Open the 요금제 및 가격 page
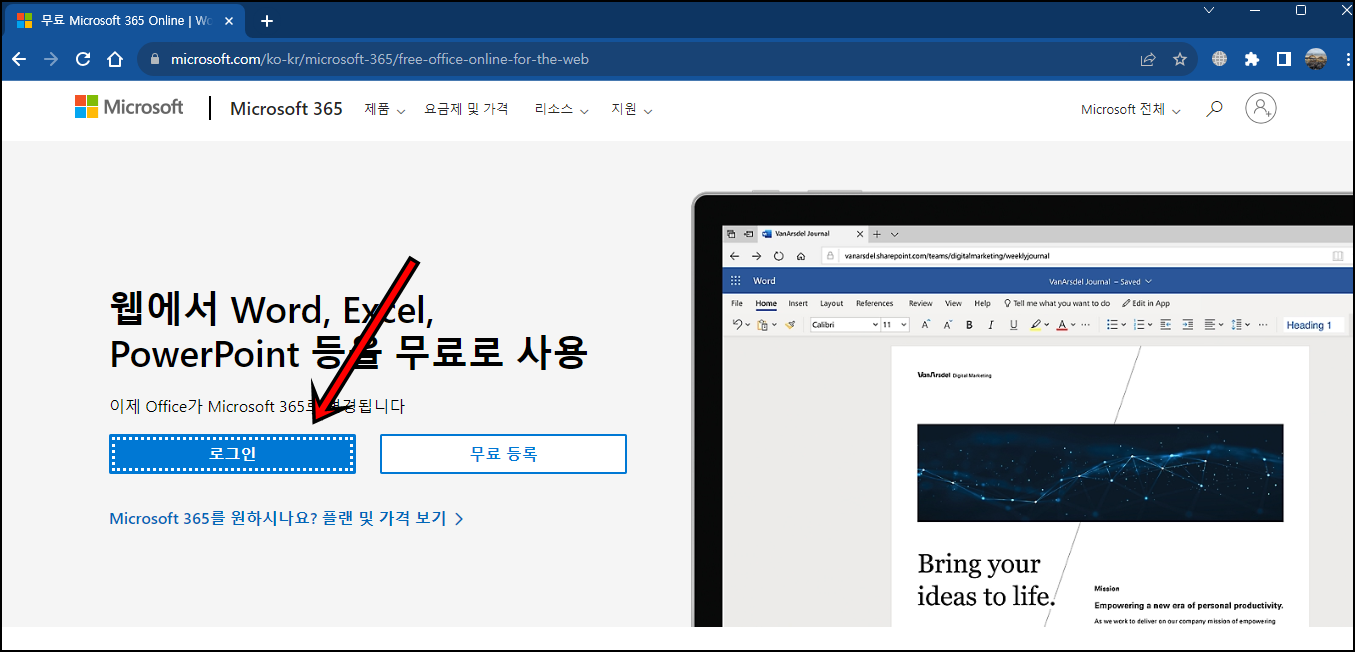This screenshot has height=652, width=1355. click(466, 109)
